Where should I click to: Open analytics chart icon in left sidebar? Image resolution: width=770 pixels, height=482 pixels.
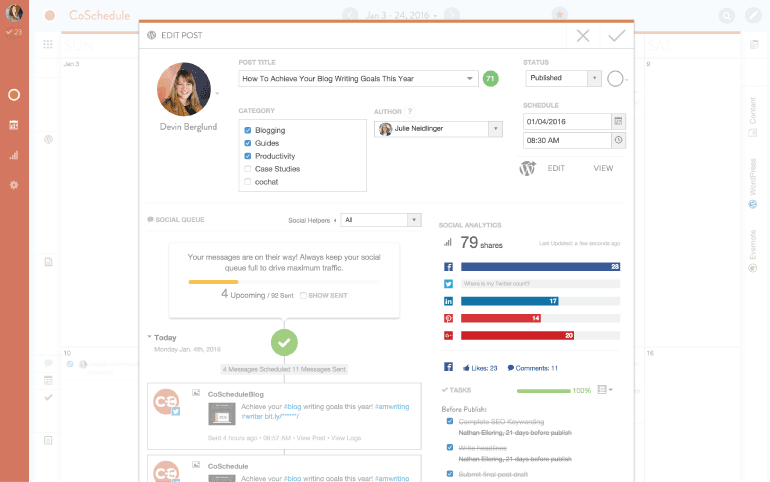click(14, 155)
